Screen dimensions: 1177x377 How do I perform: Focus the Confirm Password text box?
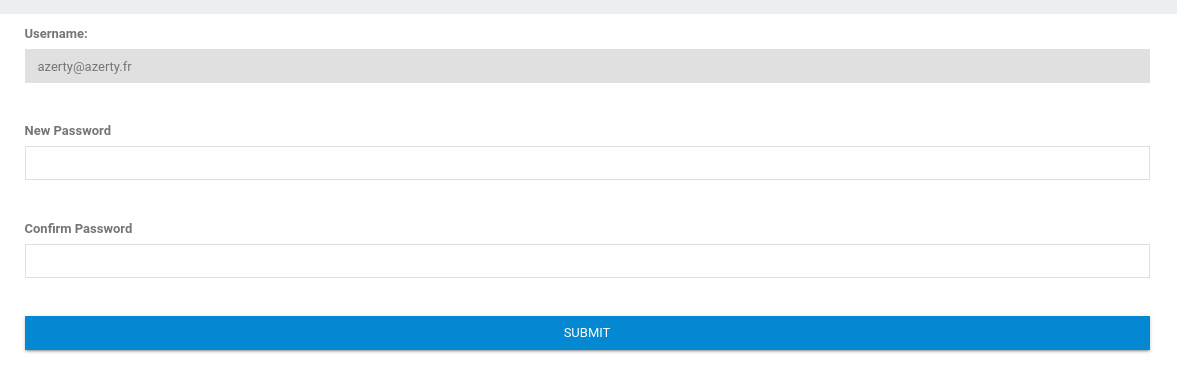point(587,261)
